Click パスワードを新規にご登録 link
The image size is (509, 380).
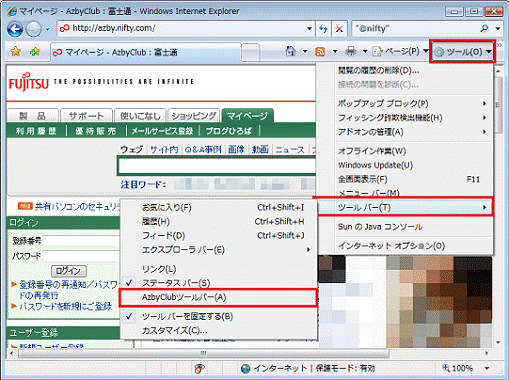point(65,306)
